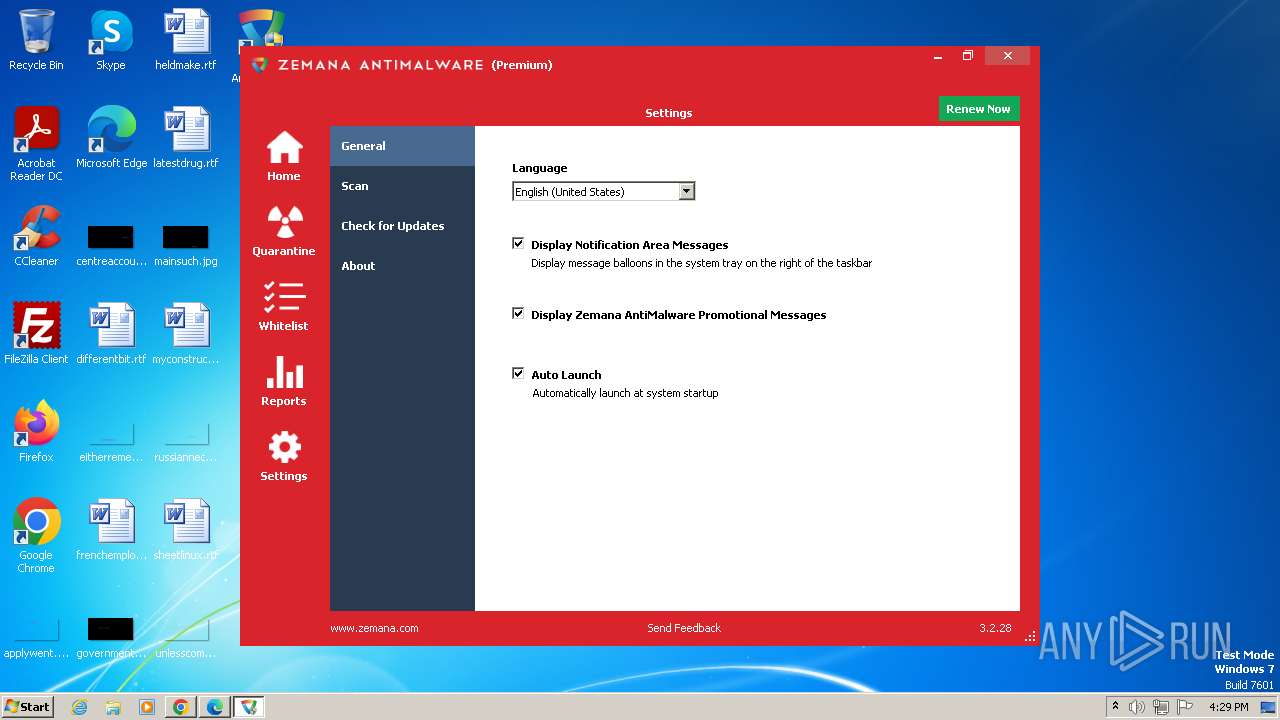Select the heldmake.rtf desktop file
This screenshot has height=720, width=1280.
coord(186,40)
